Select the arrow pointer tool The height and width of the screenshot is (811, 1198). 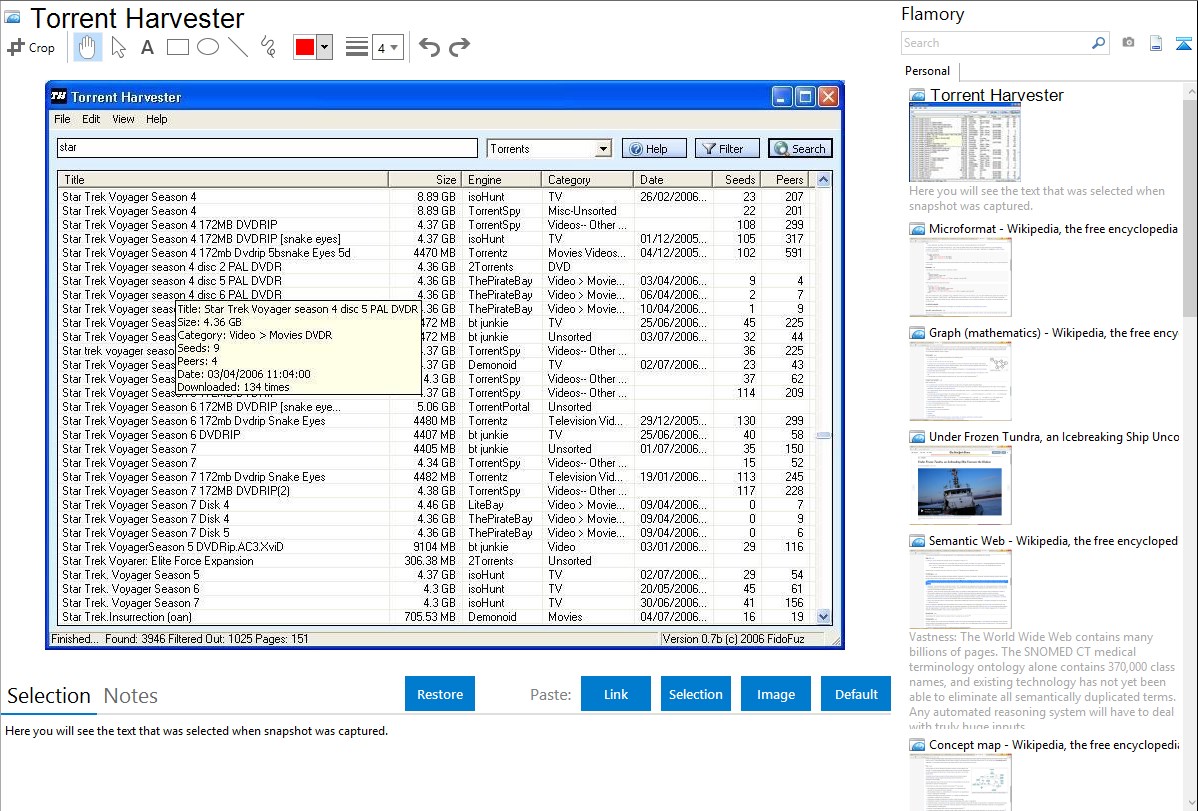point(118,47)
